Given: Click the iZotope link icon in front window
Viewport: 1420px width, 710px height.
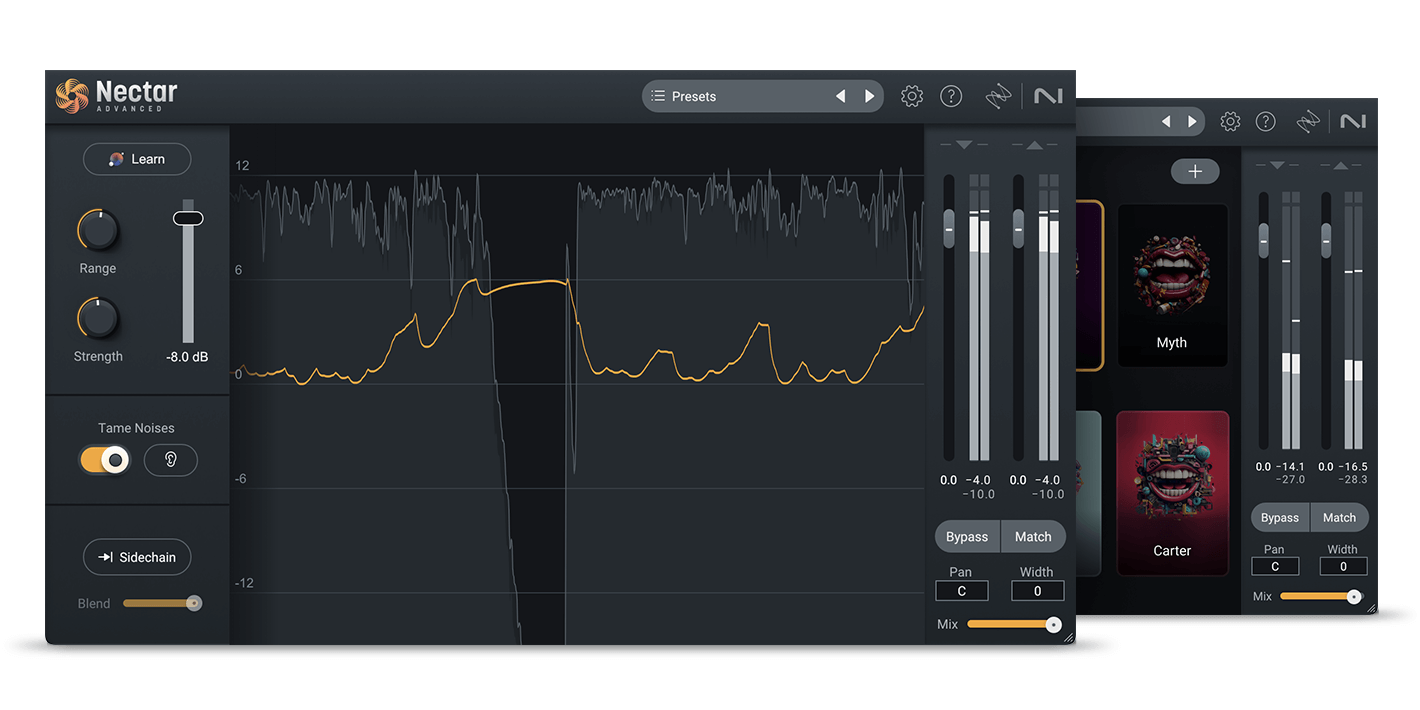Looking at the screenshot, I should point(998,96).
